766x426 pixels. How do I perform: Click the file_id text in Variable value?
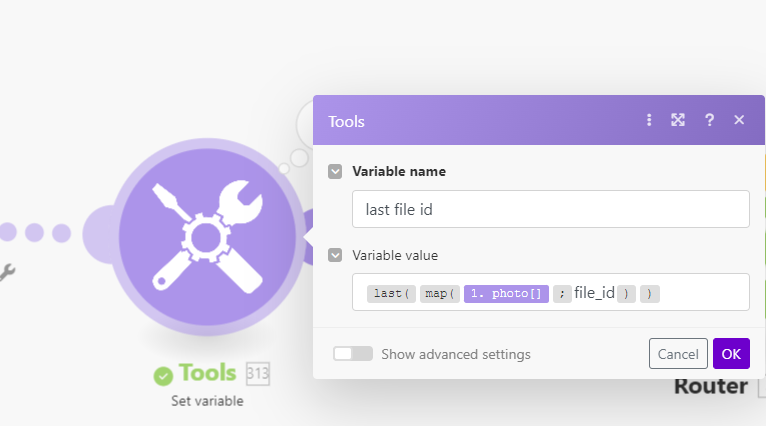point(594,293)
